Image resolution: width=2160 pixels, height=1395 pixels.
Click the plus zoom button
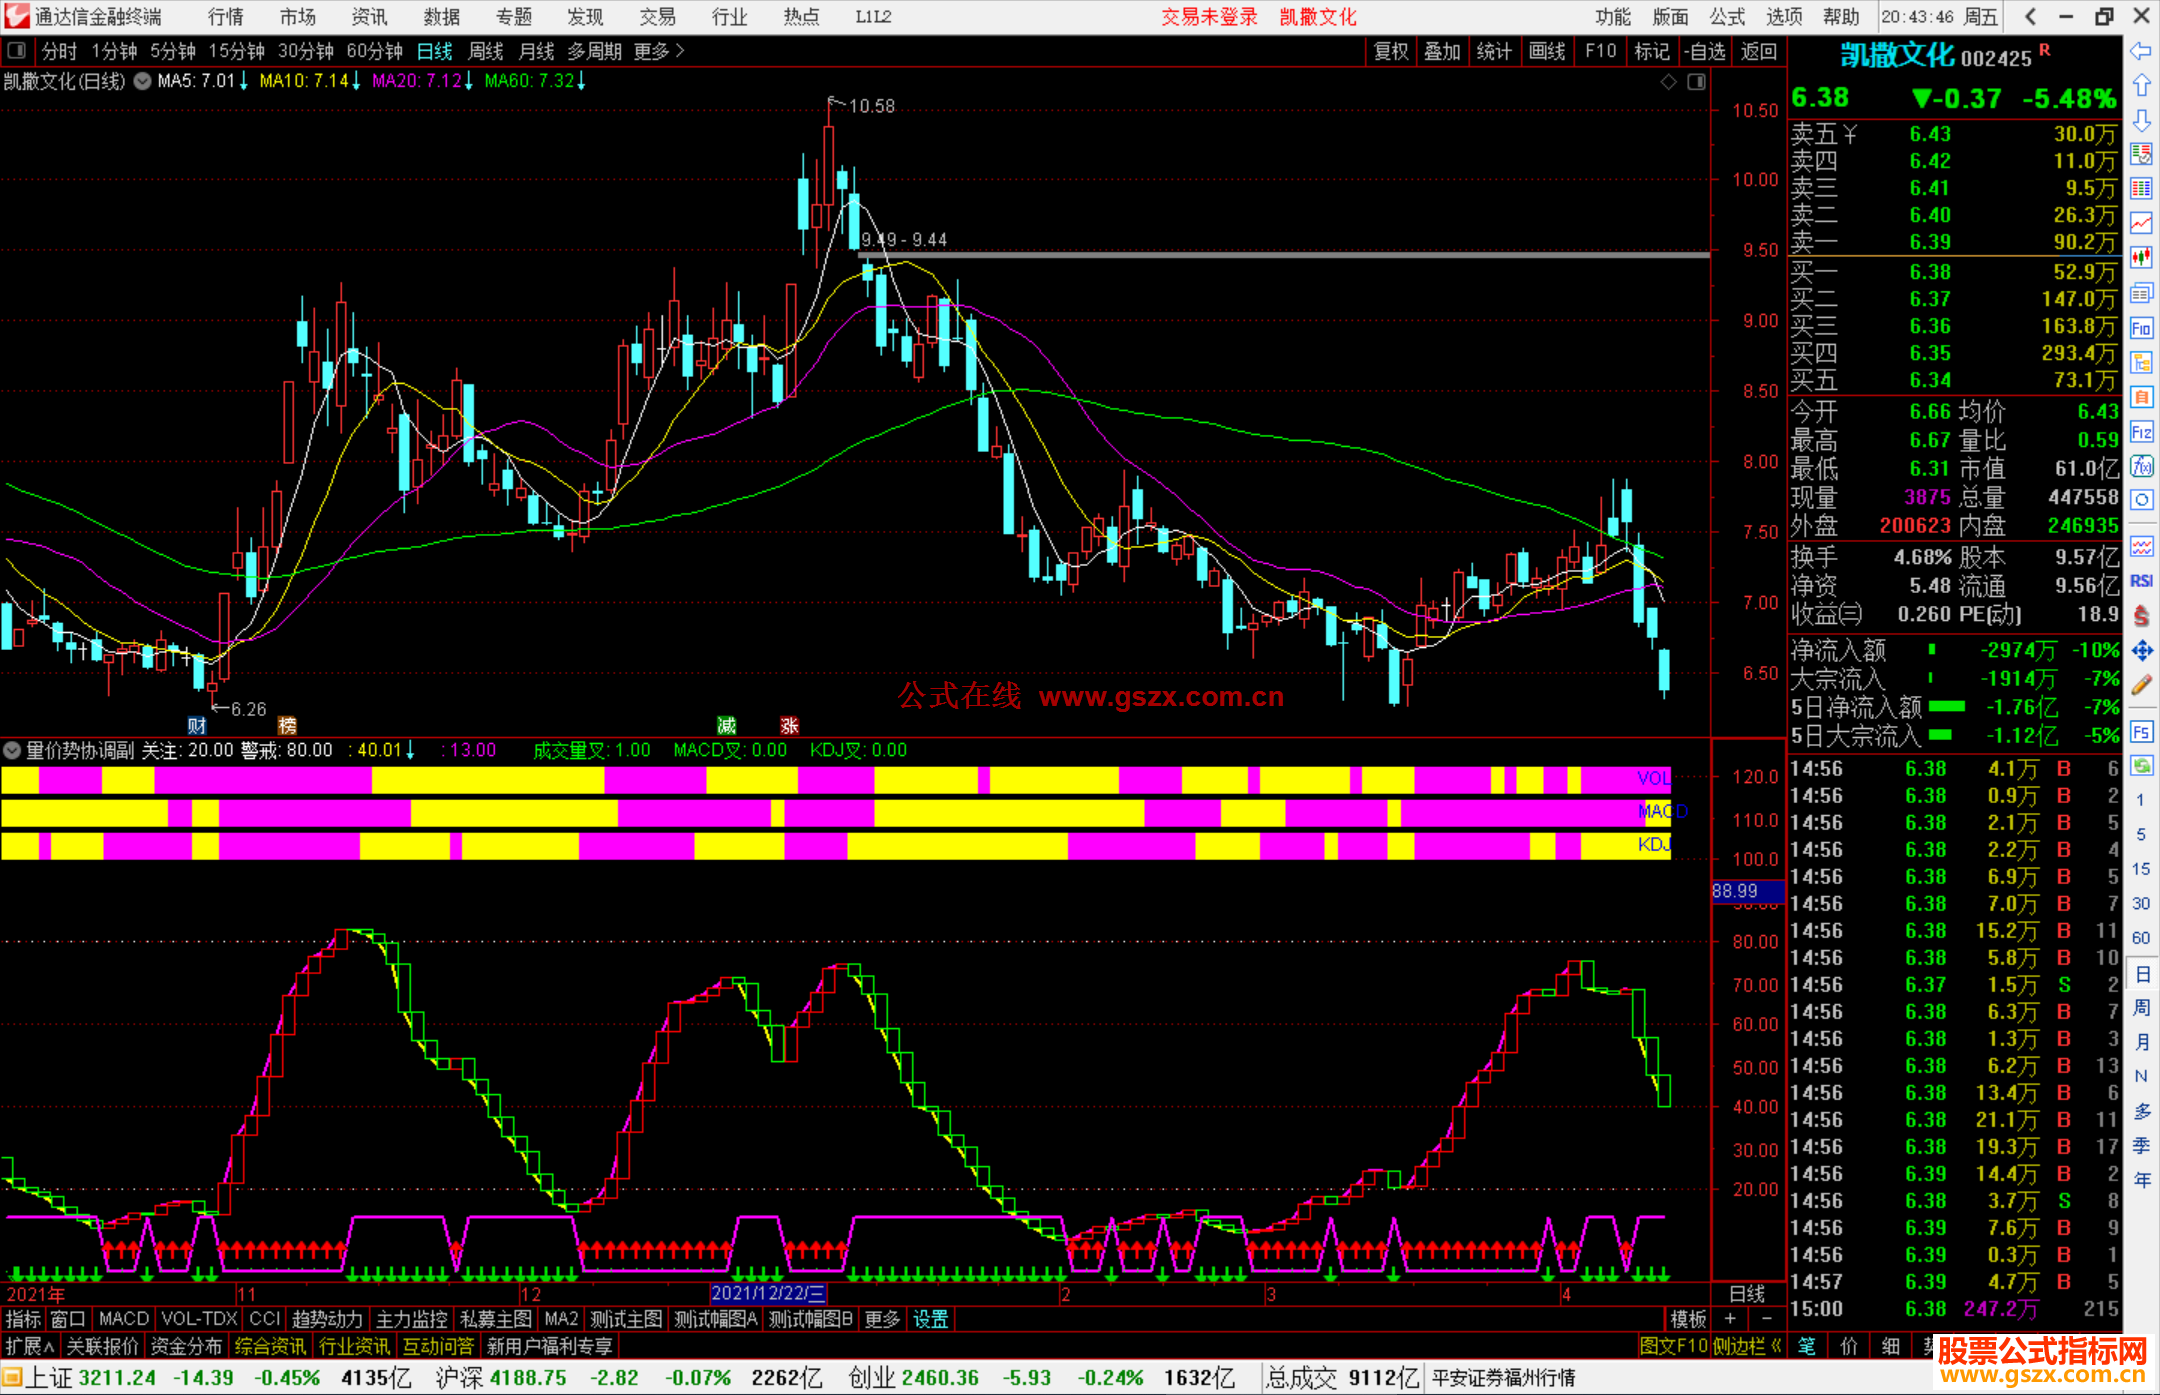[1730, 1319]
